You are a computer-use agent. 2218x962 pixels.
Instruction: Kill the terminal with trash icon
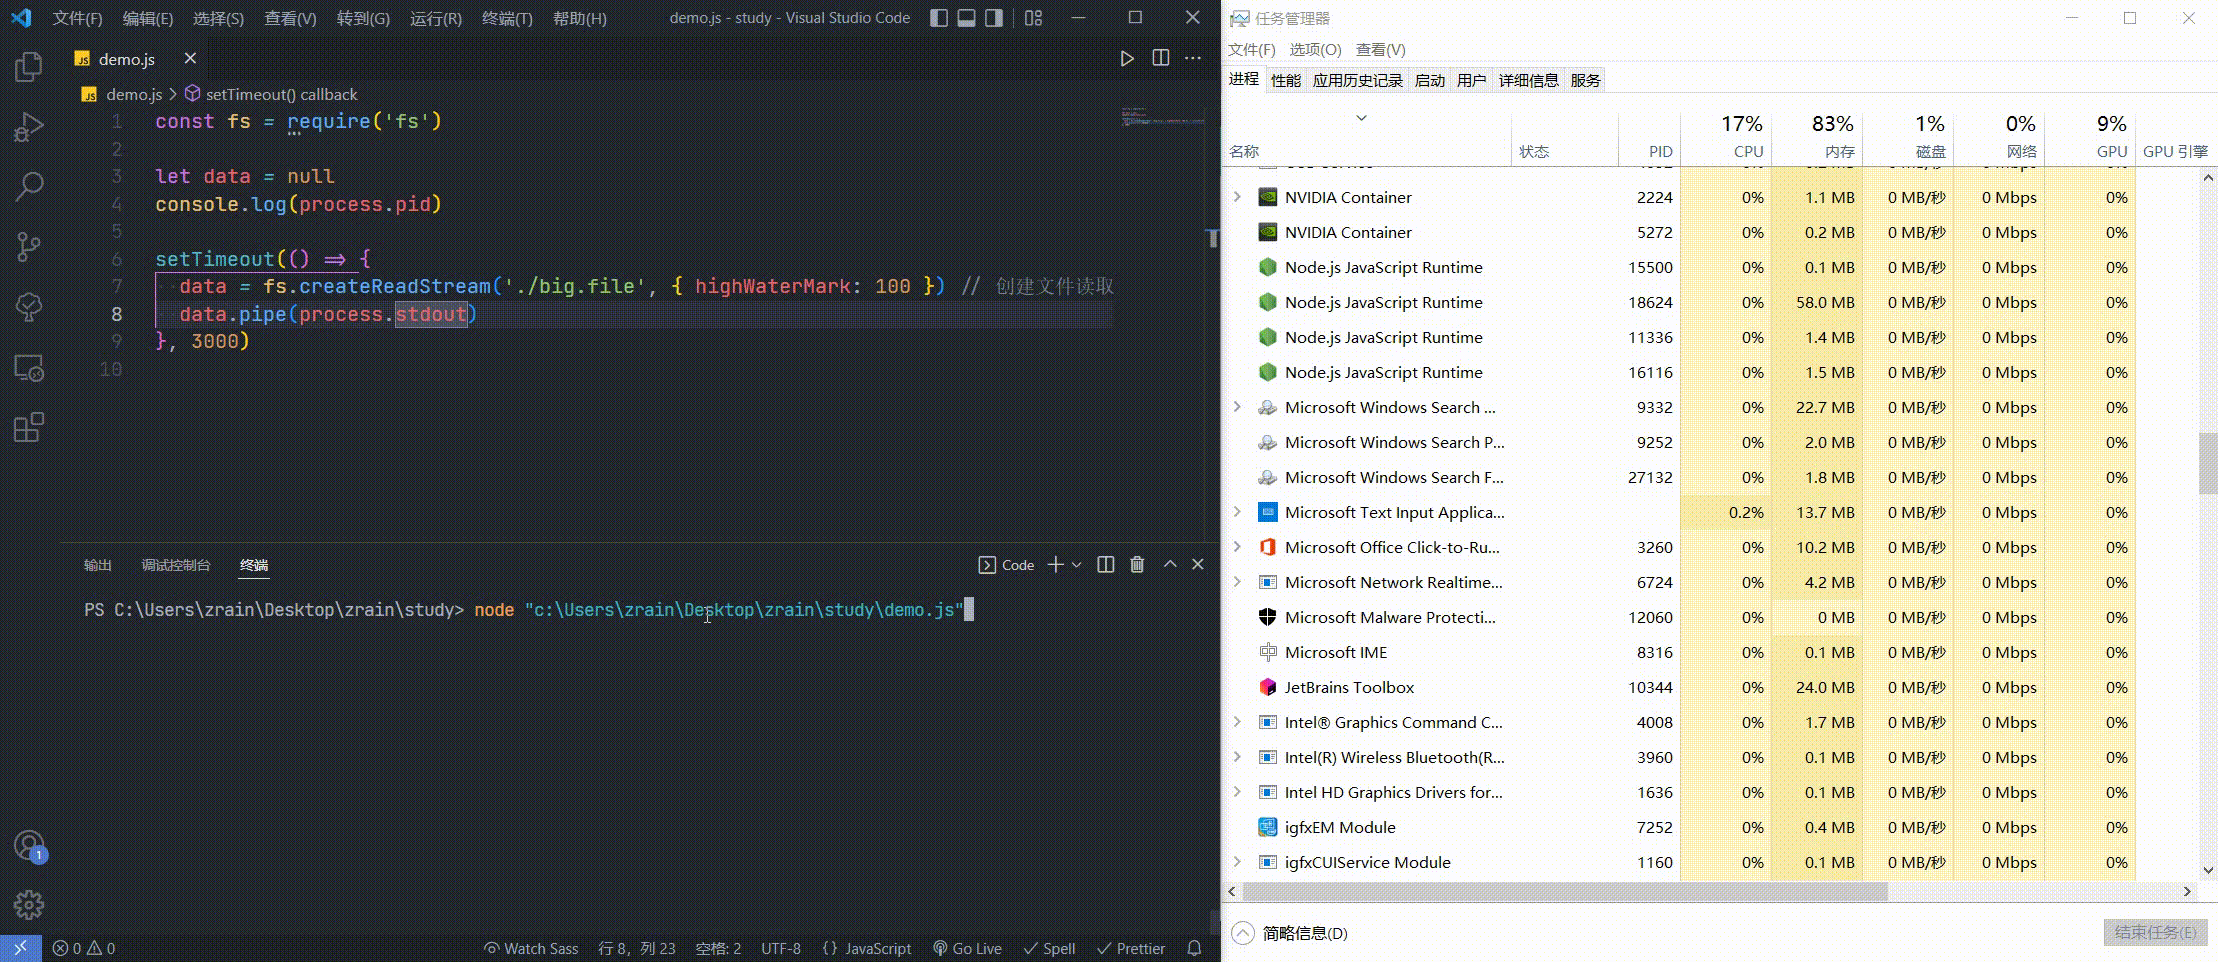pyautogui.click(x=1137, y=565)
